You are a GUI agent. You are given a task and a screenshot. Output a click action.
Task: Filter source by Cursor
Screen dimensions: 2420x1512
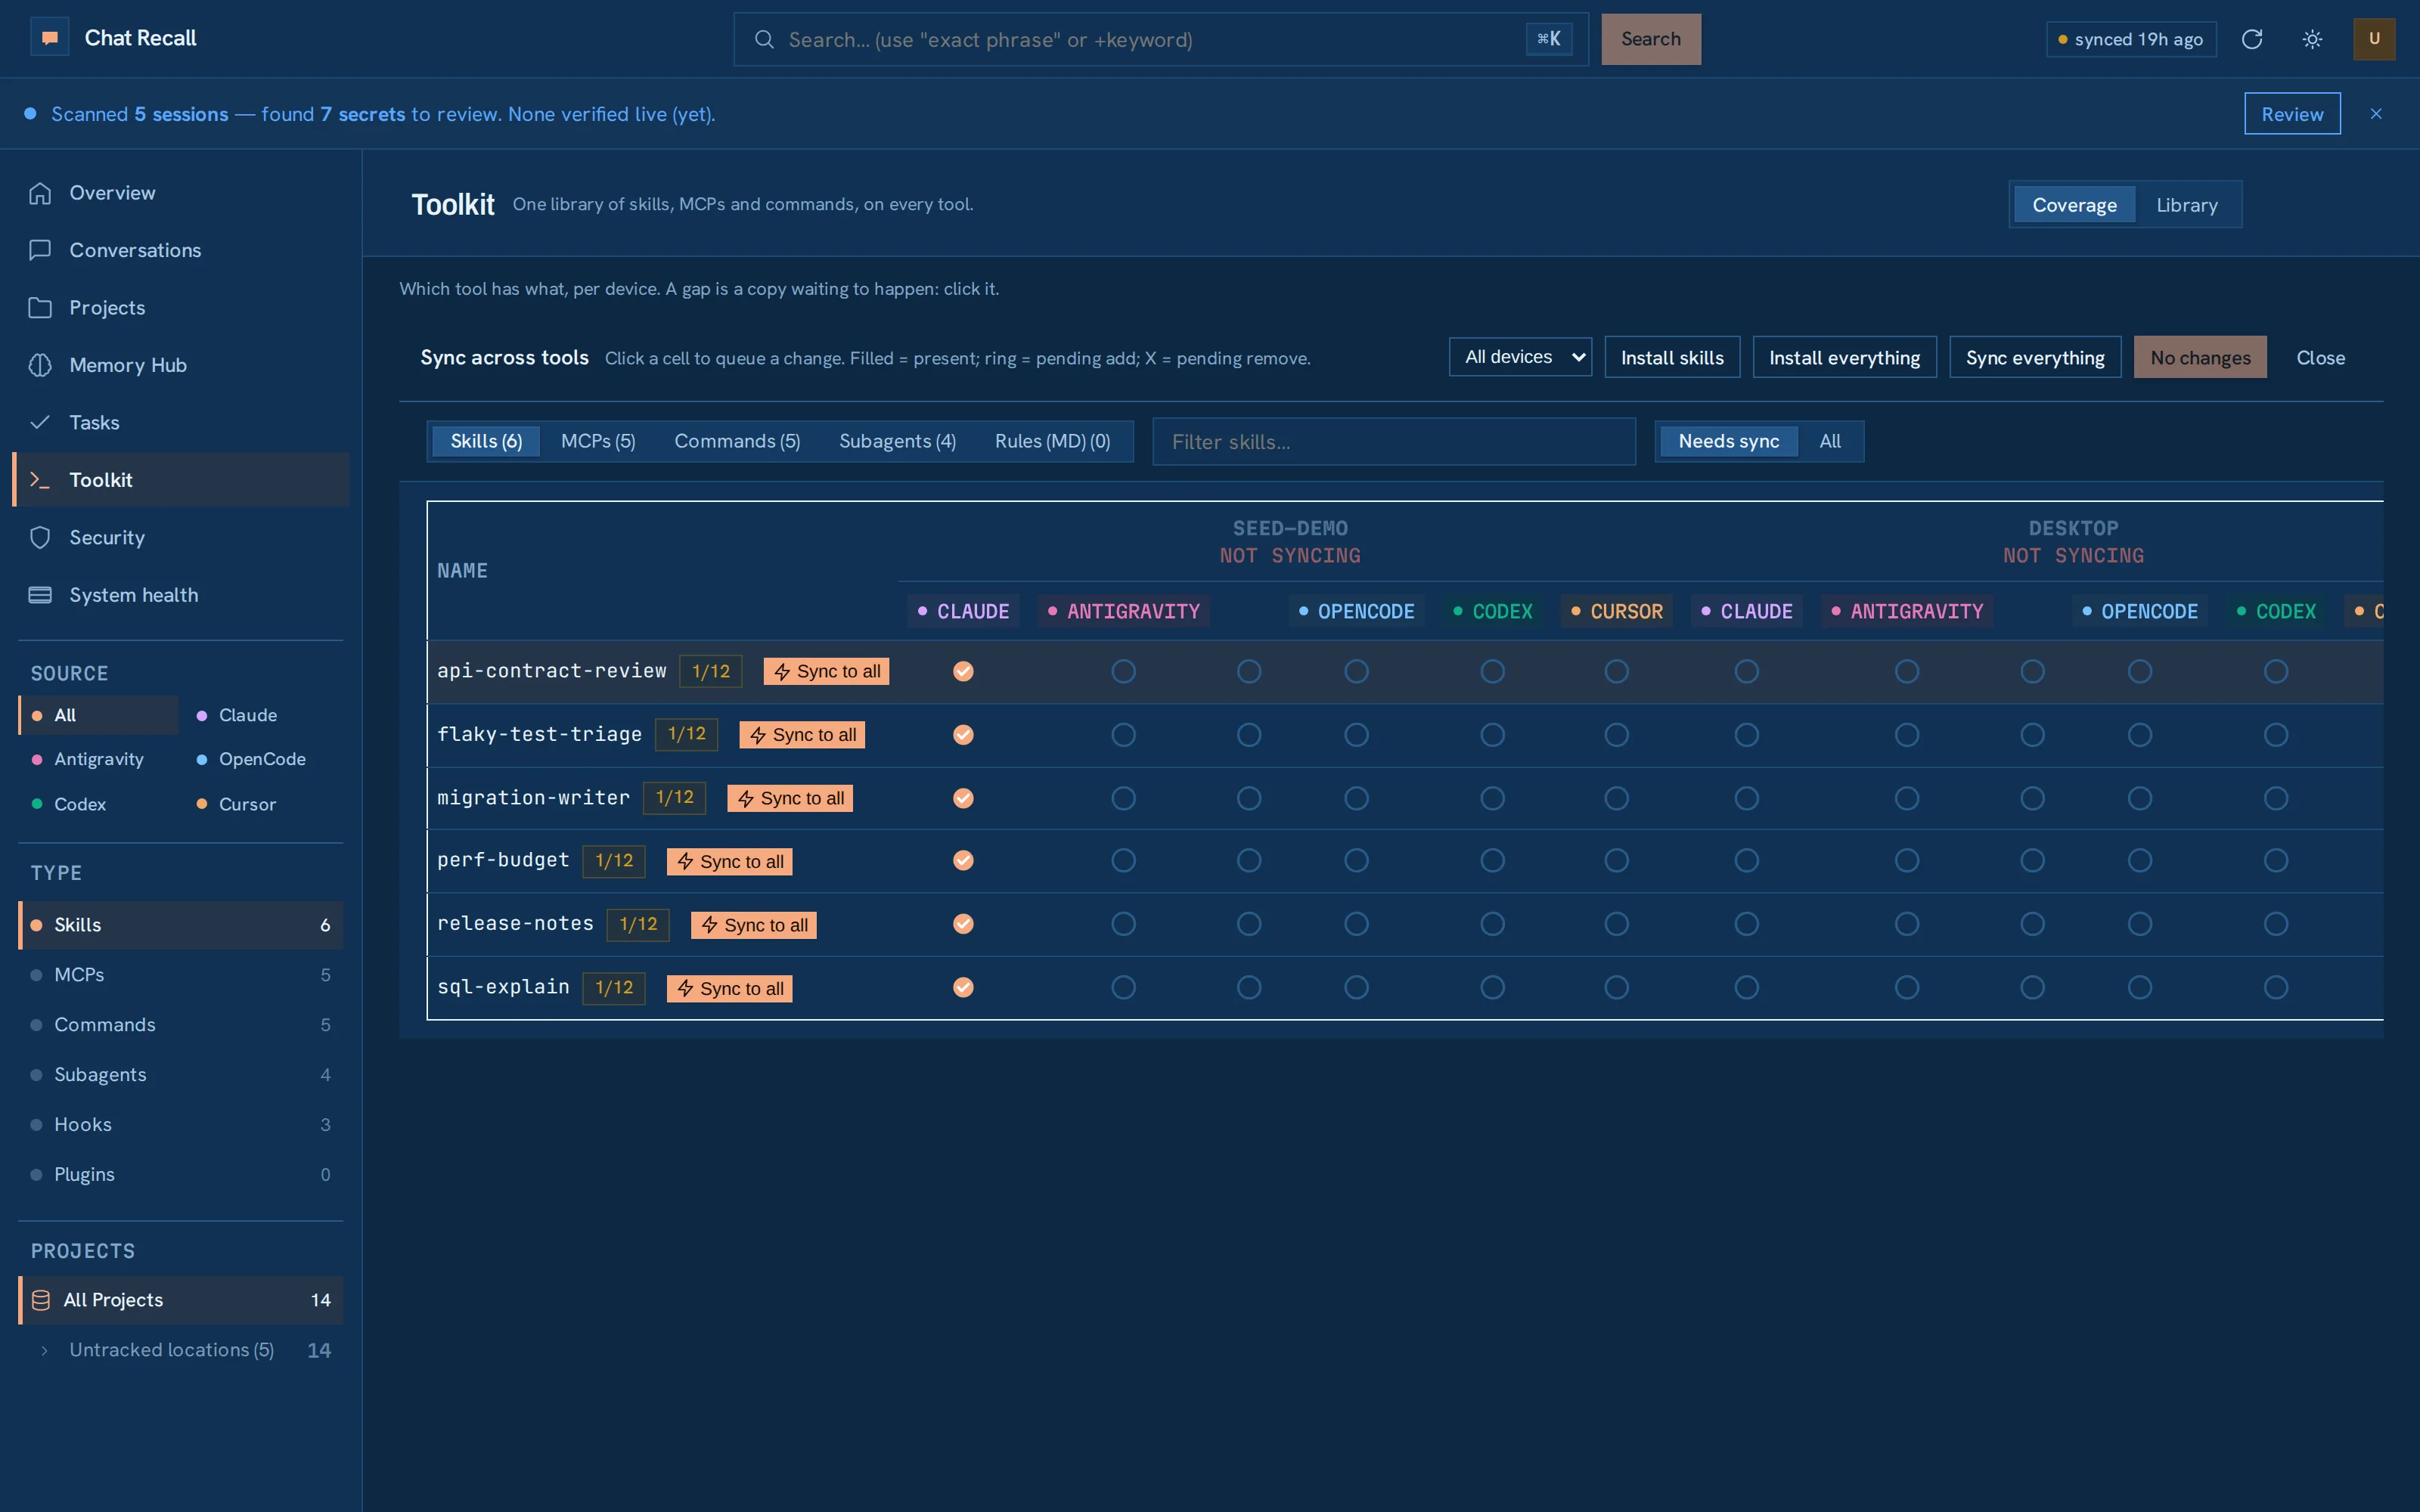(x=262, y=804)
